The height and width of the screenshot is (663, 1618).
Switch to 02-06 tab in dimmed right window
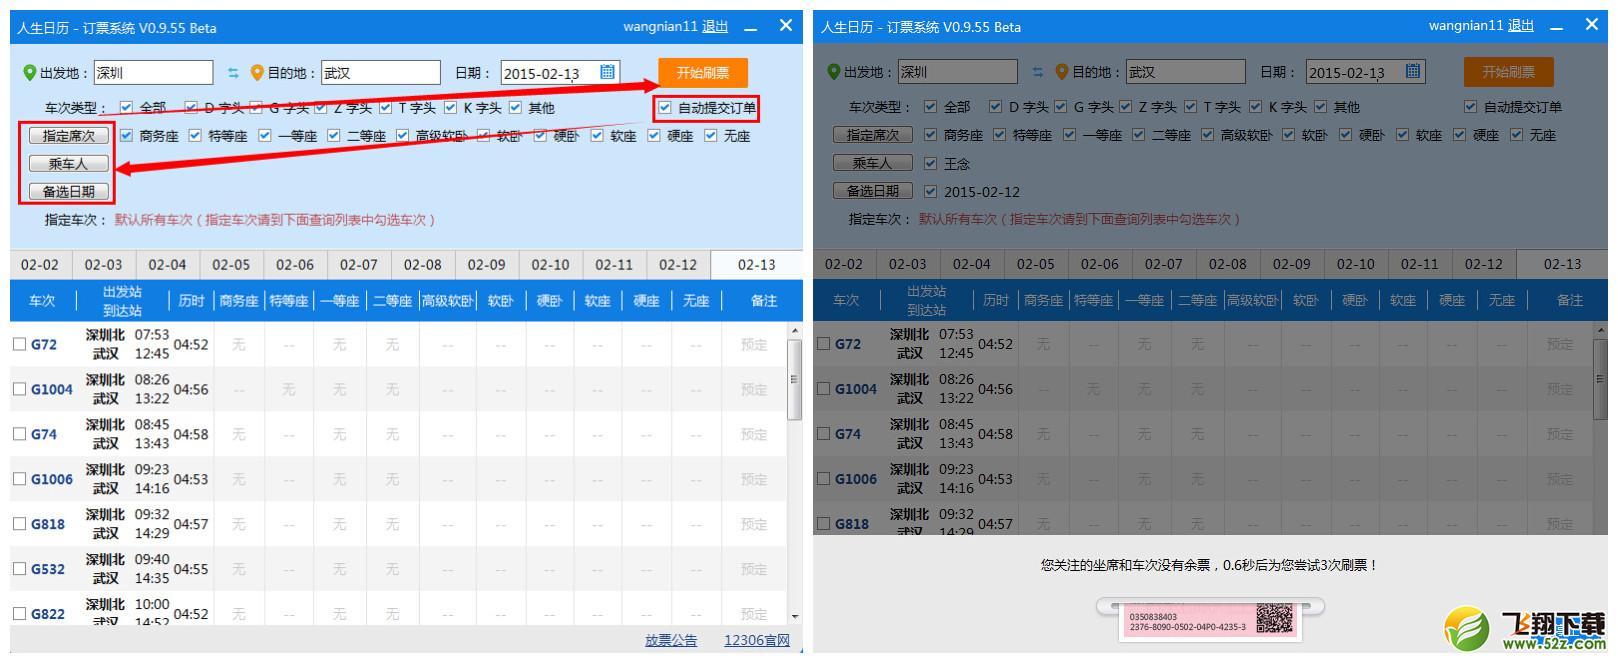click(x=1100, y=264)
